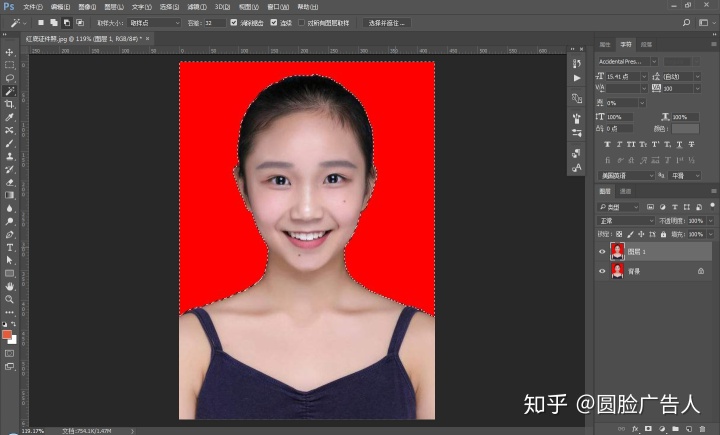The height and width of the screenshot is (435, 720).
Task: Swap foreground and background colors arrow
Action: pos(14,324)
